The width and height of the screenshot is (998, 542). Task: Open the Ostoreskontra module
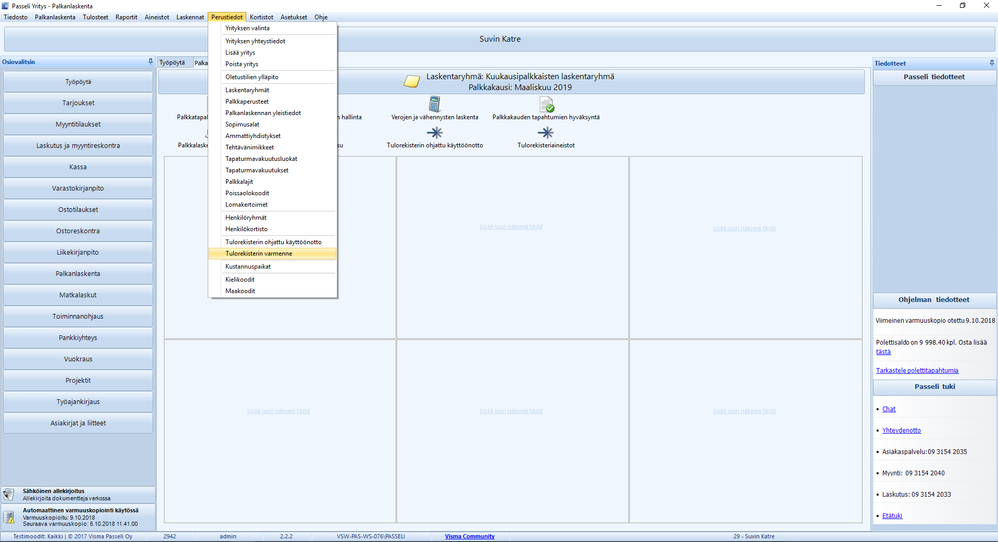[78, 231]
